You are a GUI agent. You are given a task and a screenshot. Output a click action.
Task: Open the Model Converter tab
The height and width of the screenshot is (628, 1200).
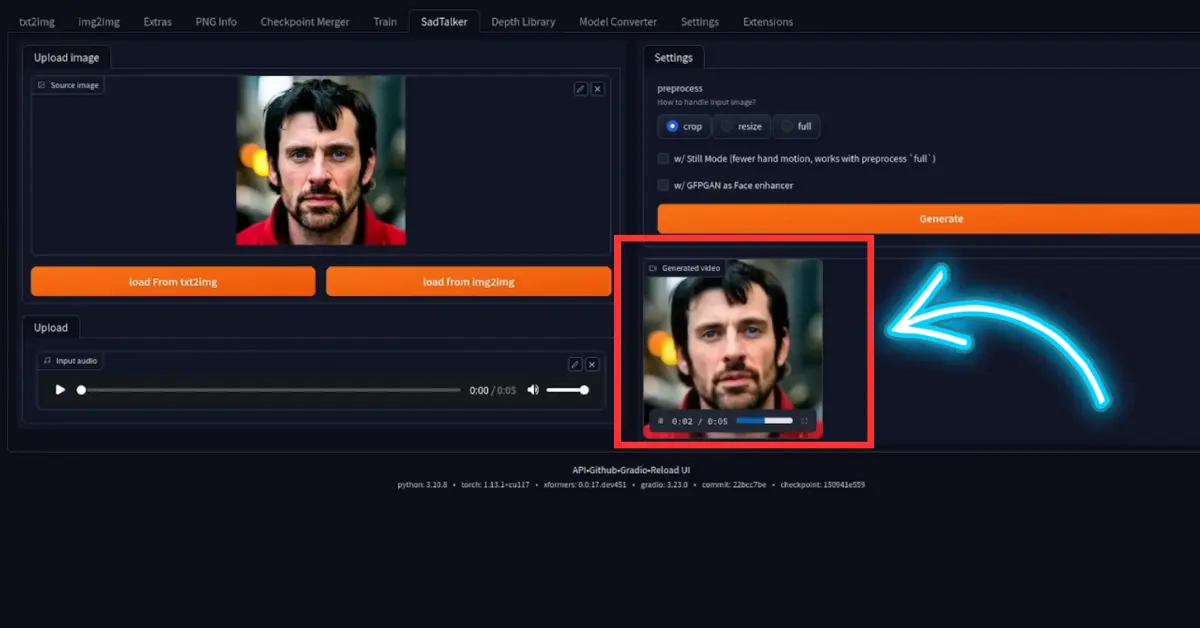pyautogui.click(x=618, y=21)
